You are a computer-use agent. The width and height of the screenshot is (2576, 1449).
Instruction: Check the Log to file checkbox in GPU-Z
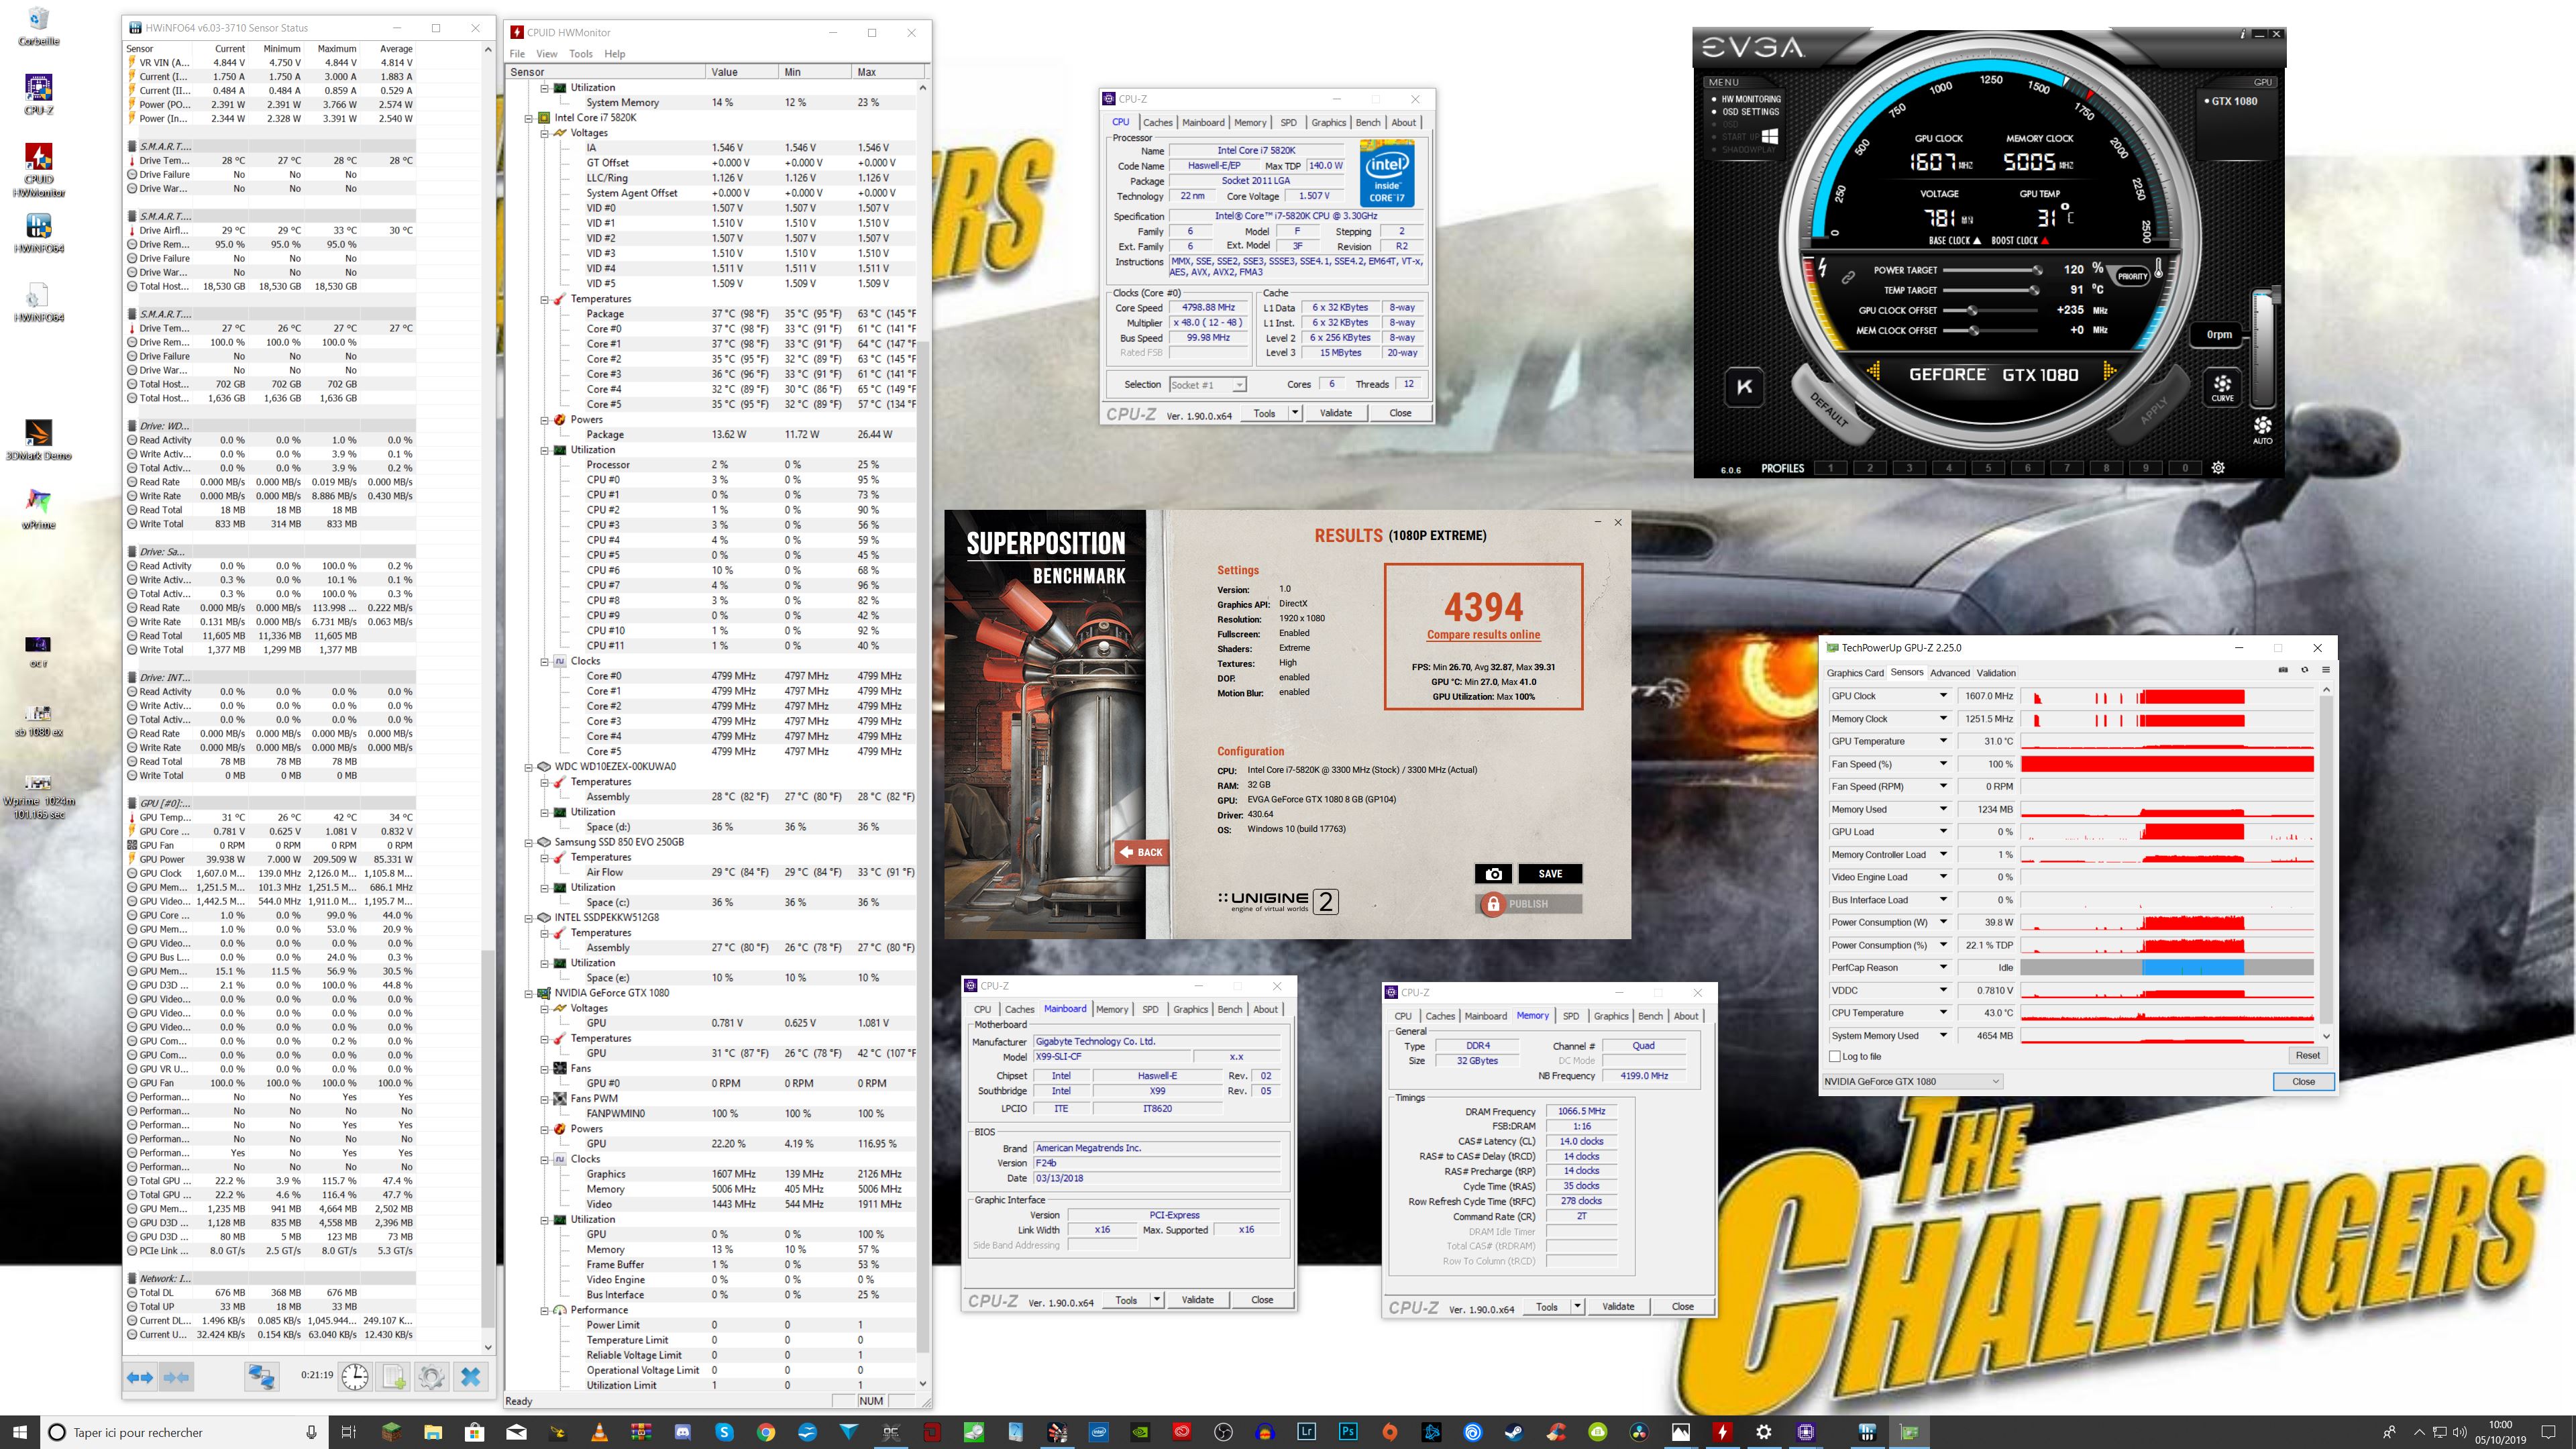pyautogui.click(x=1834, y=1056)
